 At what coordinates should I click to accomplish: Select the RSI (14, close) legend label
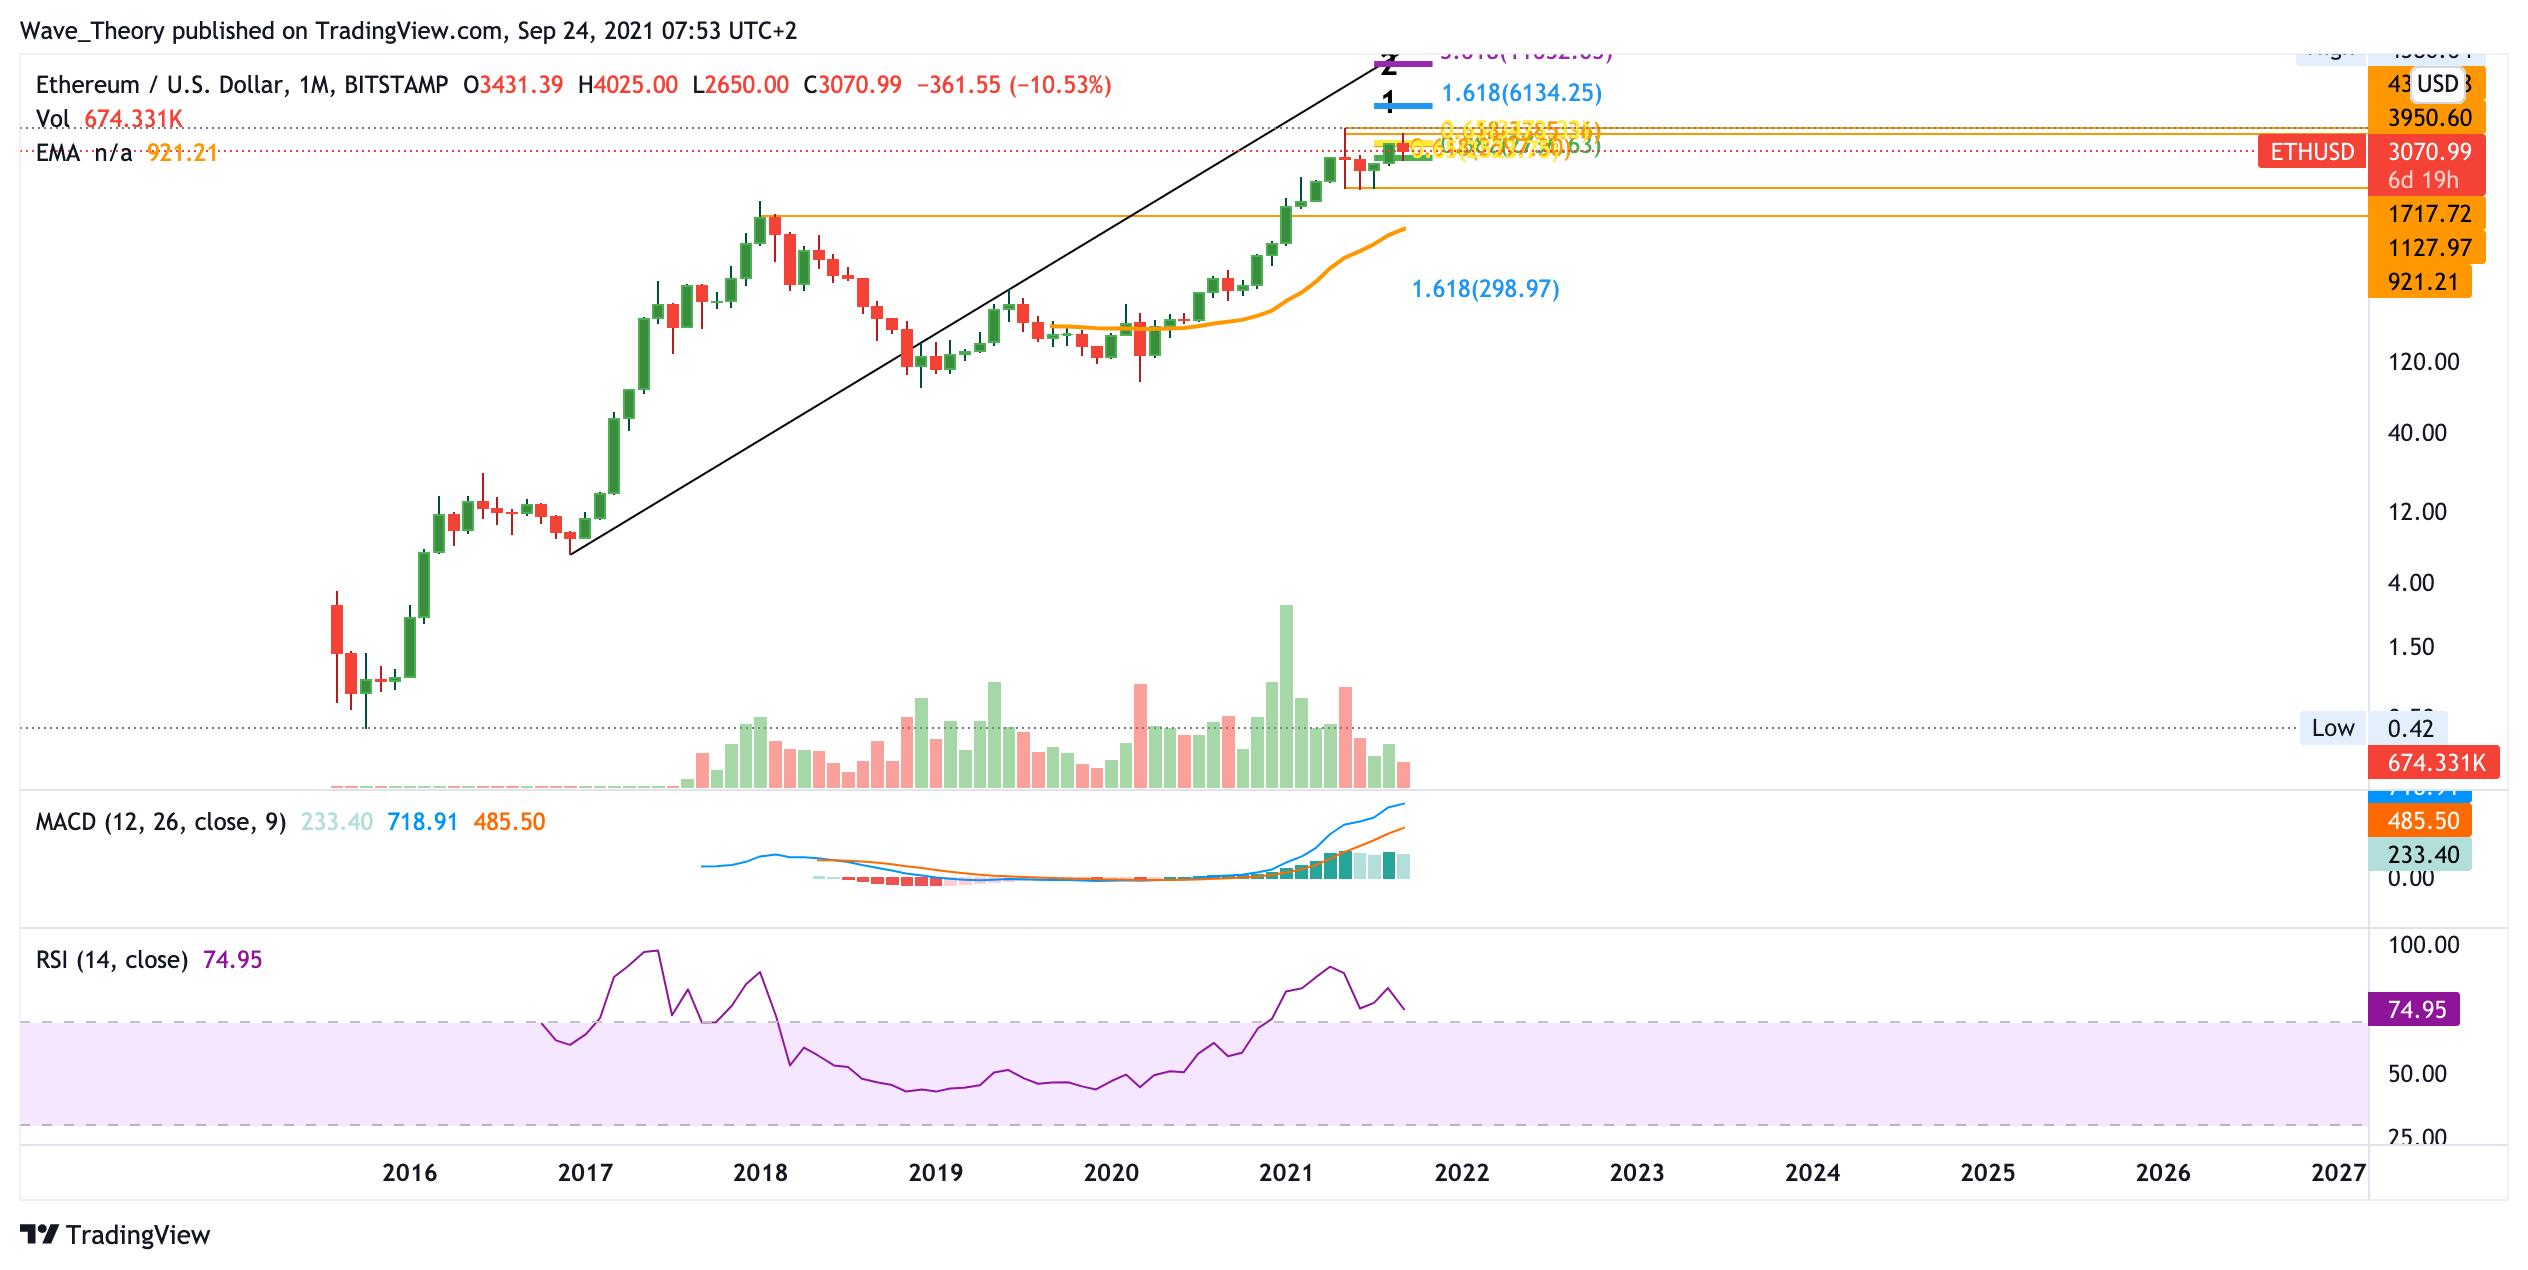click(112, 960)
